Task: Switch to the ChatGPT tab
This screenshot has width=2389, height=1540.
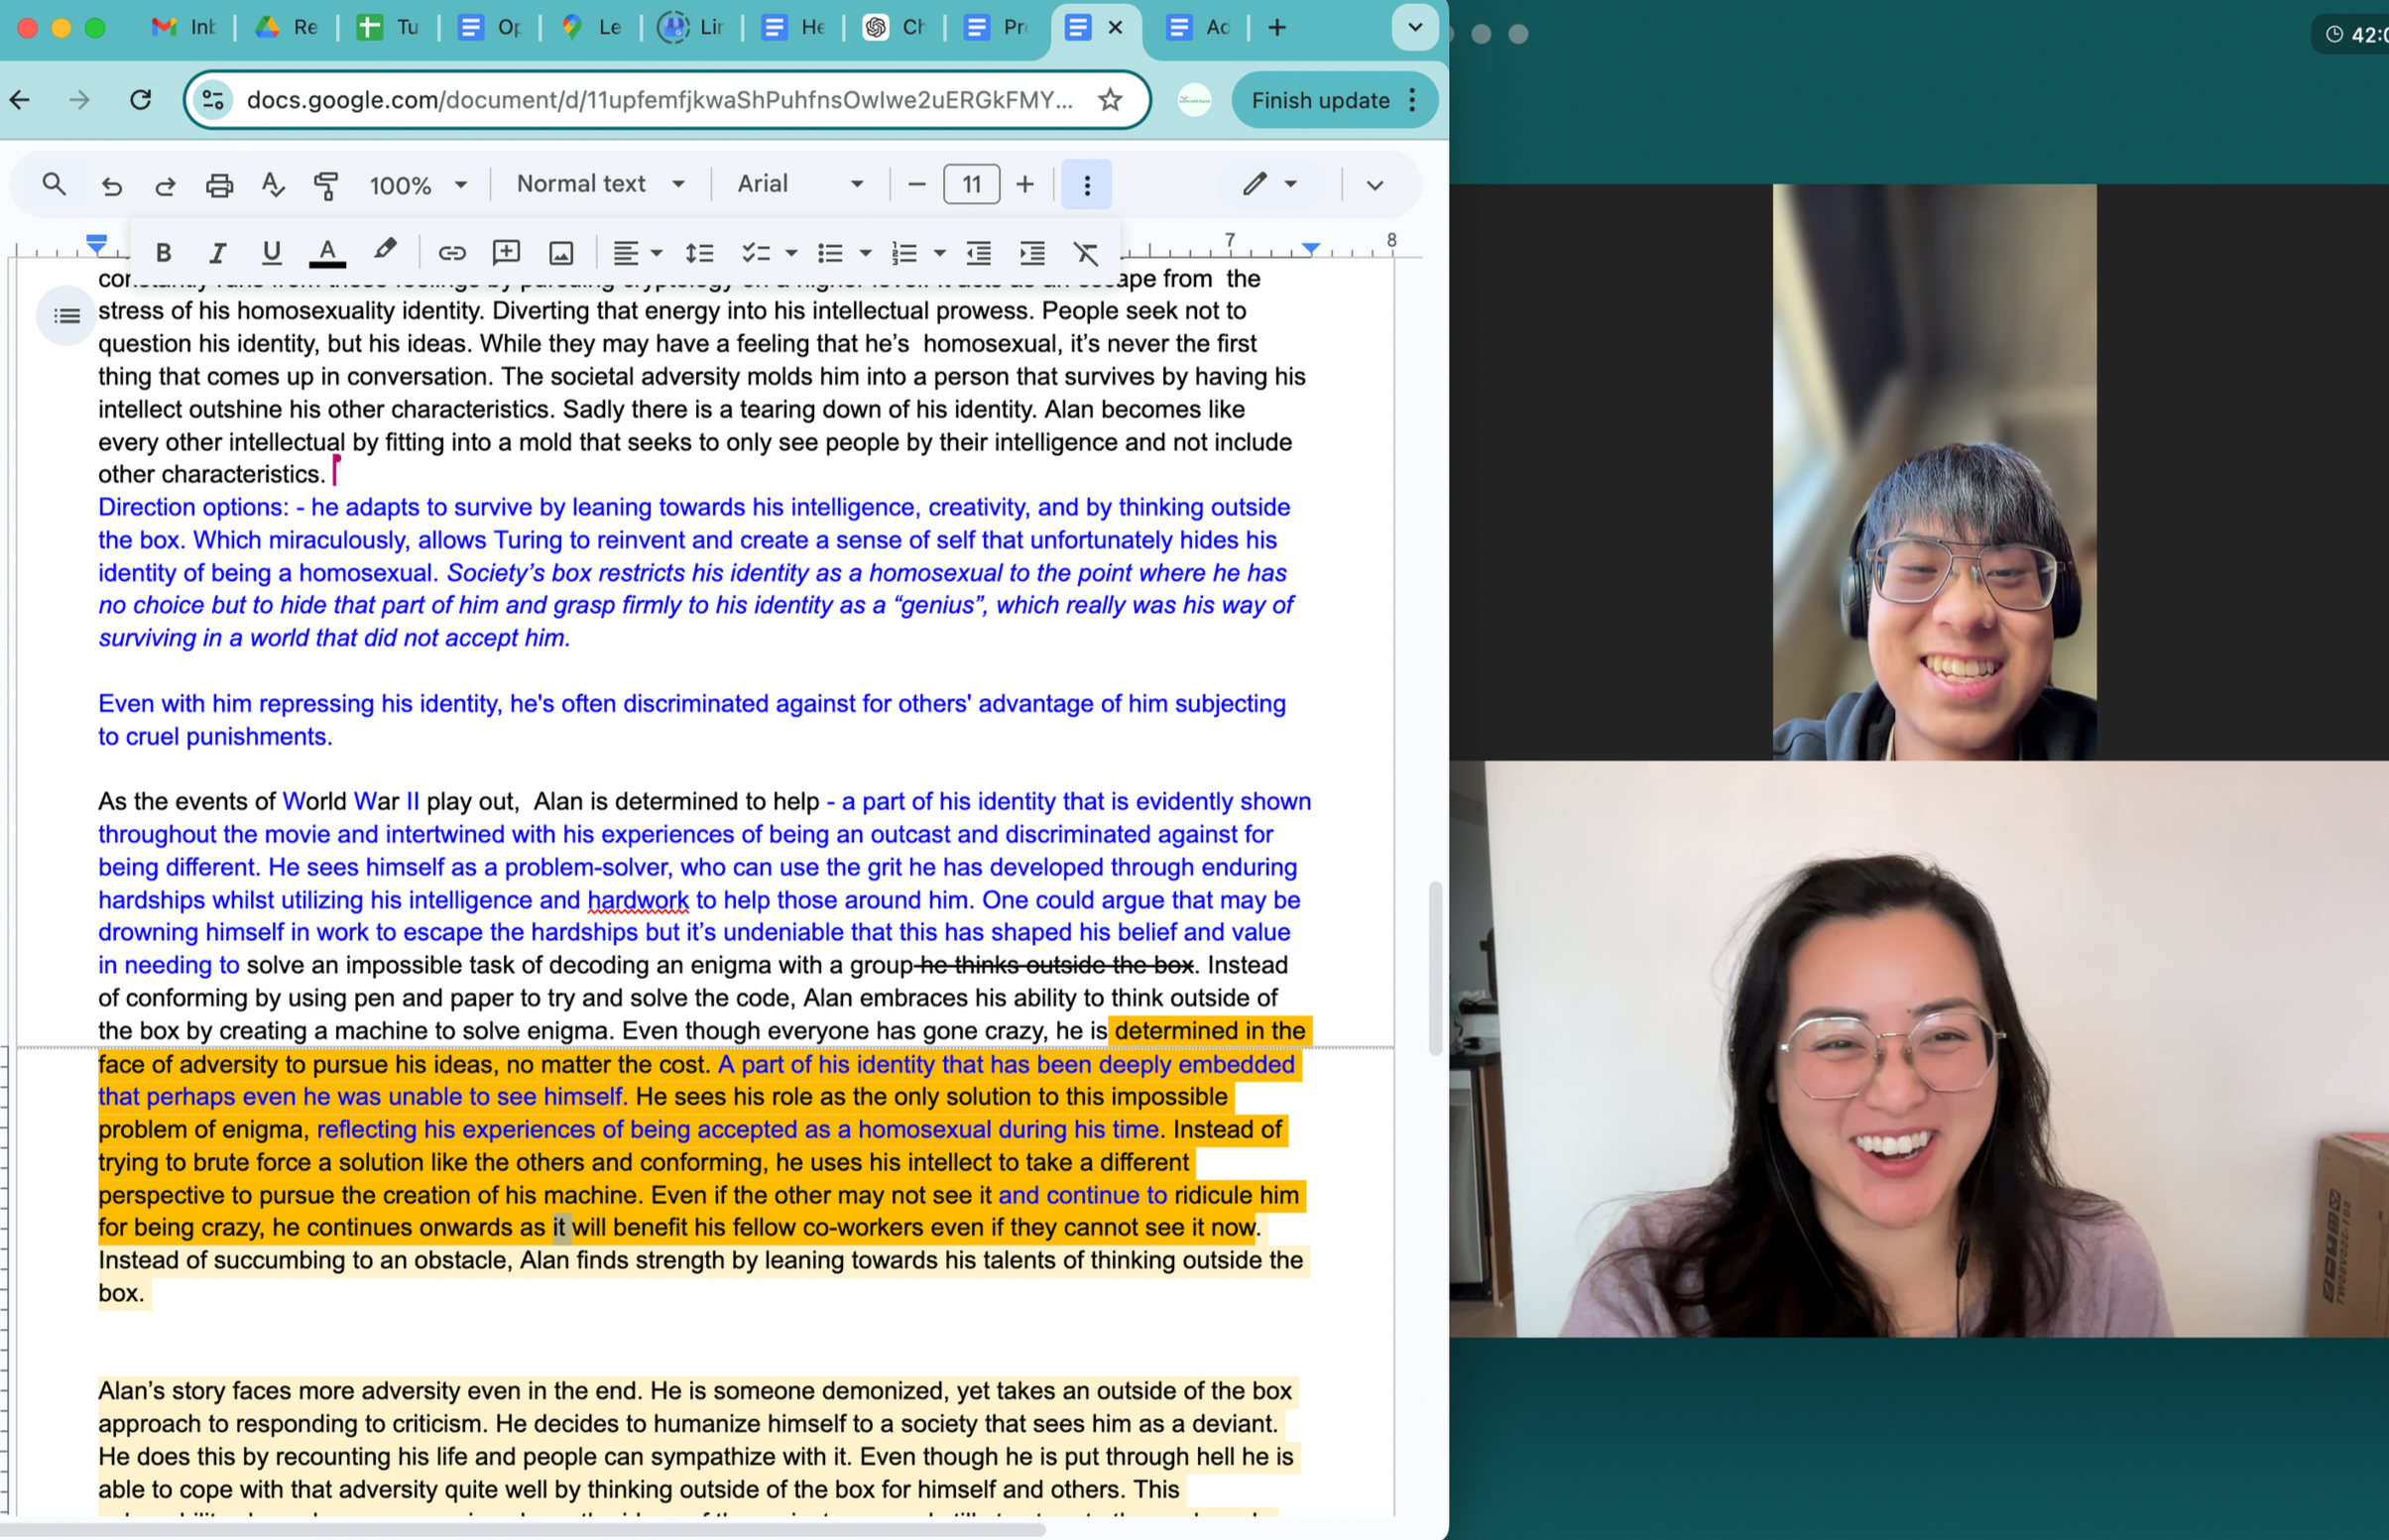Action: 894,27
